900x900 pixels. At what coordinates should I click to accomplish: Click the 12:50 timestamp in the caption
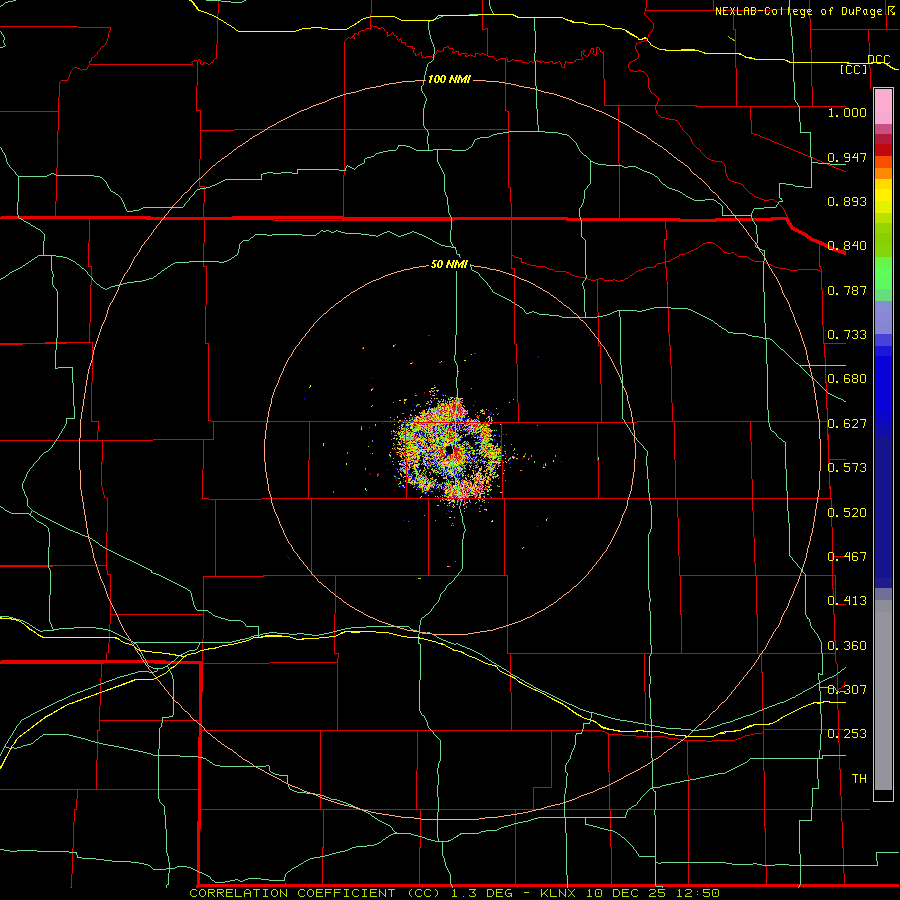pos(698,893)
